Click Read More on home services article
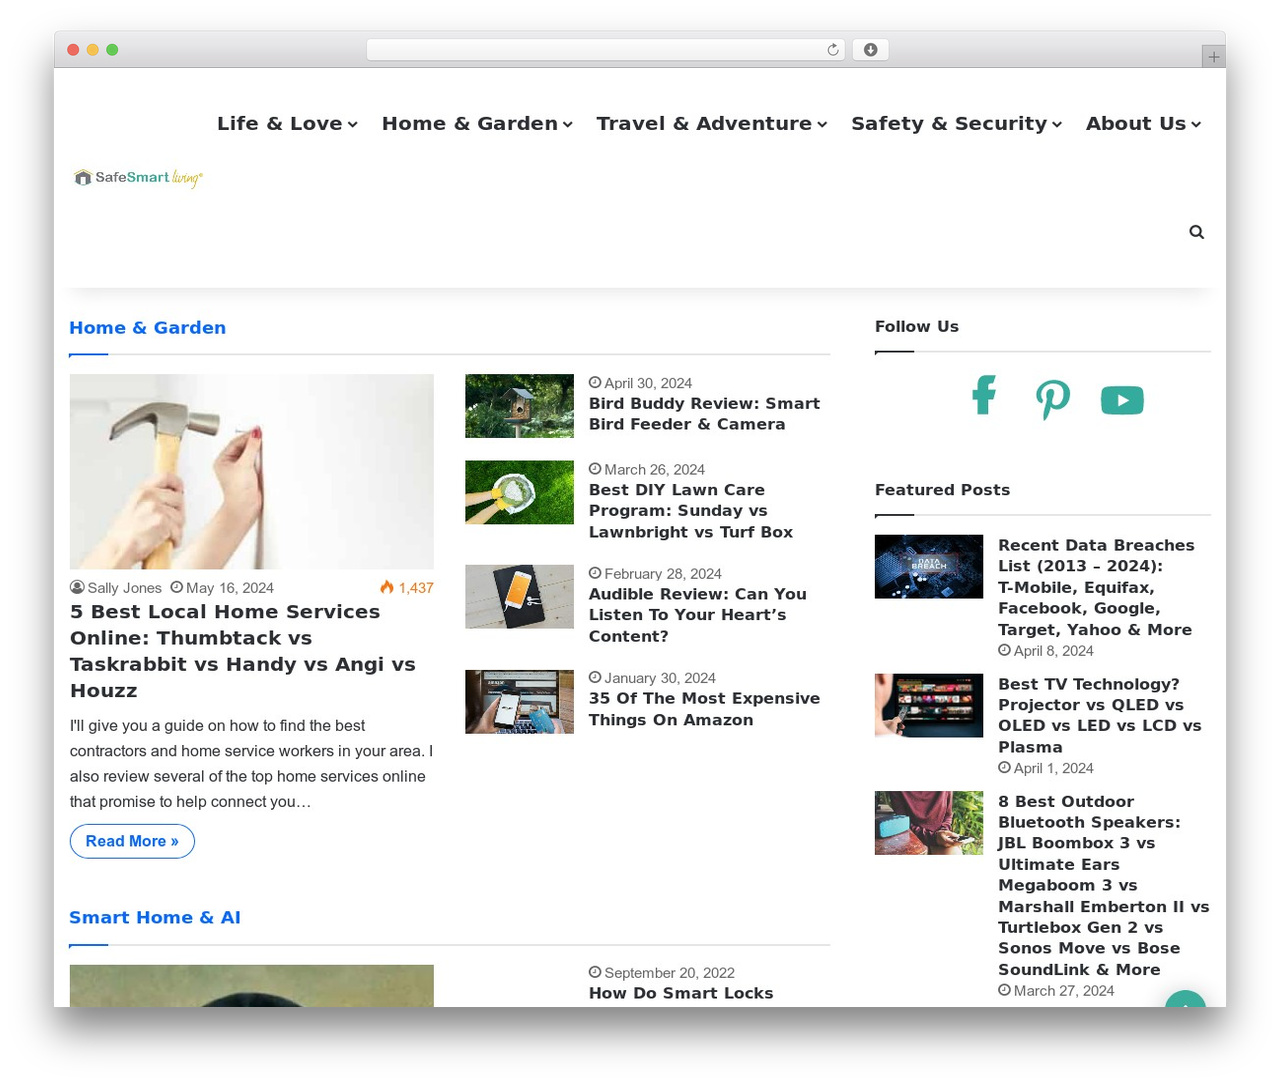 tap(132, 841)
